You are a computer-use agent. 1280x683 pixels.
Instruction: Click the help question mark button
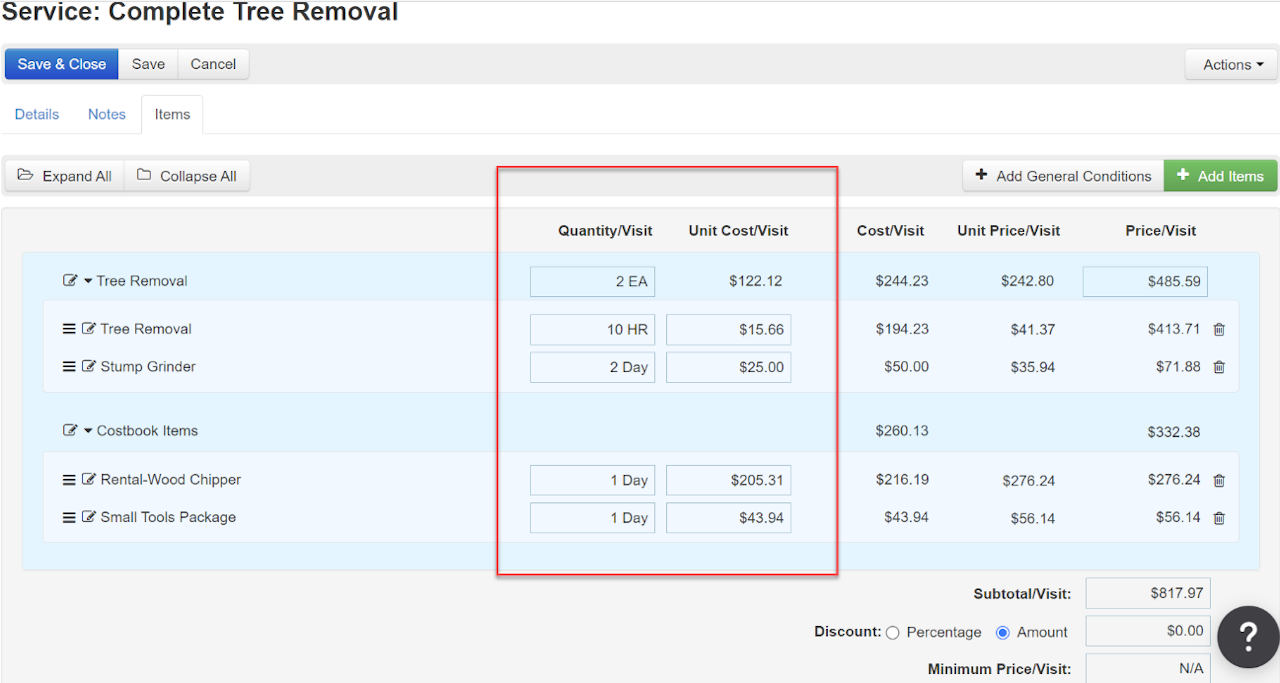1248,637
